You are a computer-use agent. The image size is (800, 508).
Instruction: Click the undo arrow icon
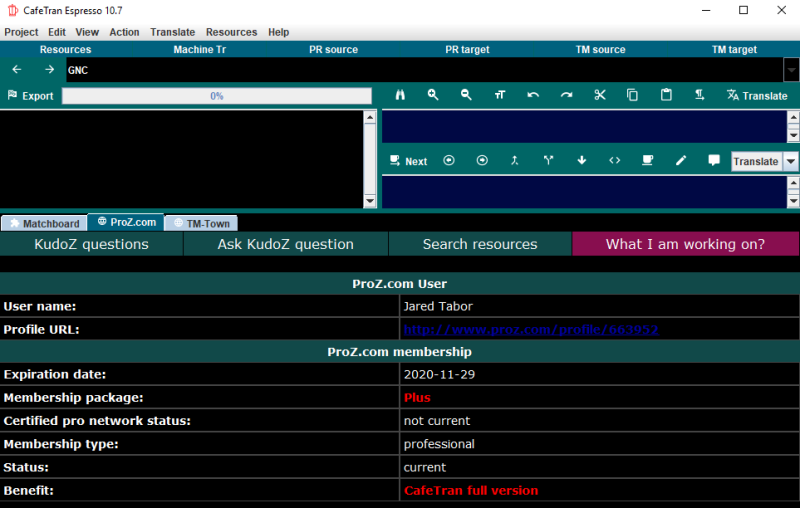(533, 95)
